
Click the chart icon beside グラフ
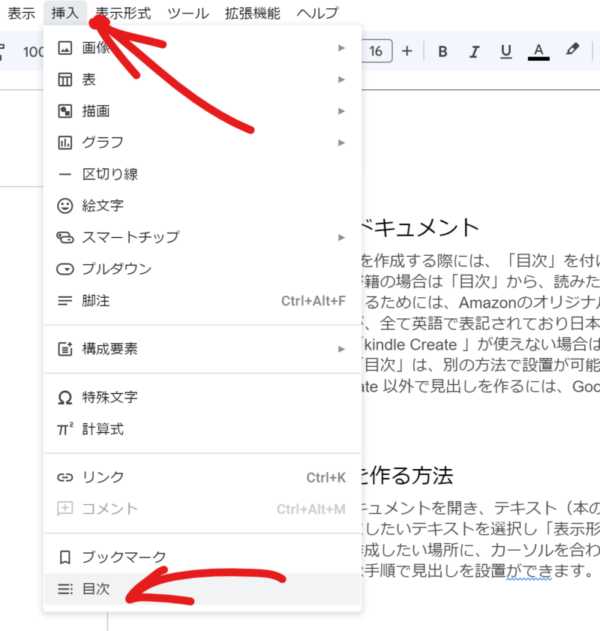coord(65,142)
